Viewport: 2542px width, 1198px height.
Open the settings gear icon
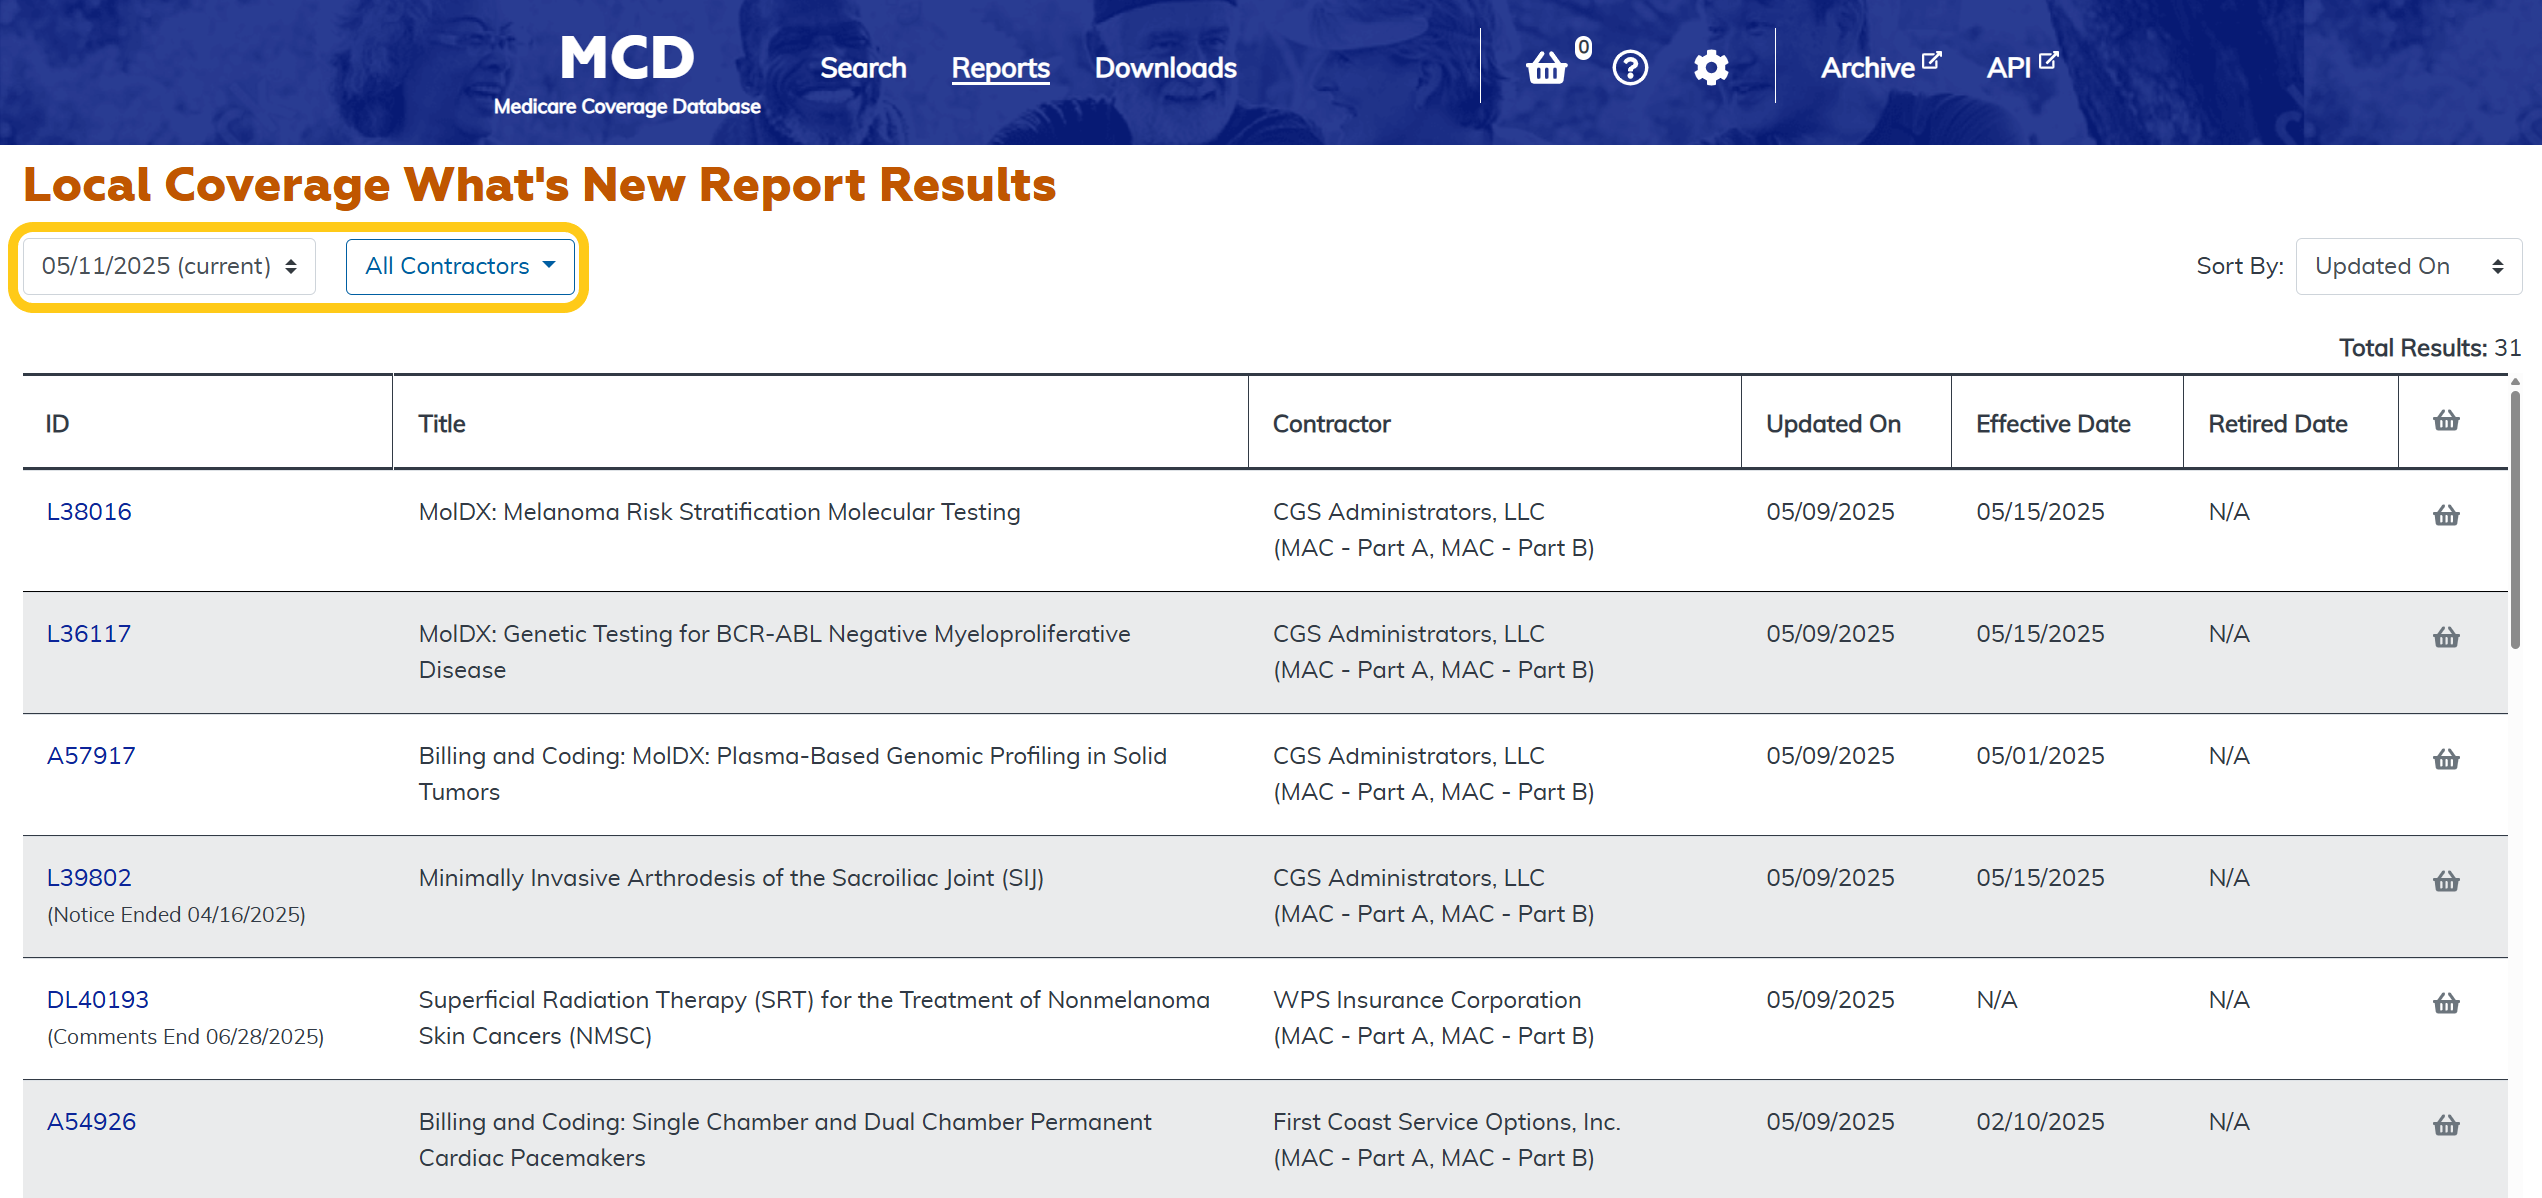coord(1711,68)
